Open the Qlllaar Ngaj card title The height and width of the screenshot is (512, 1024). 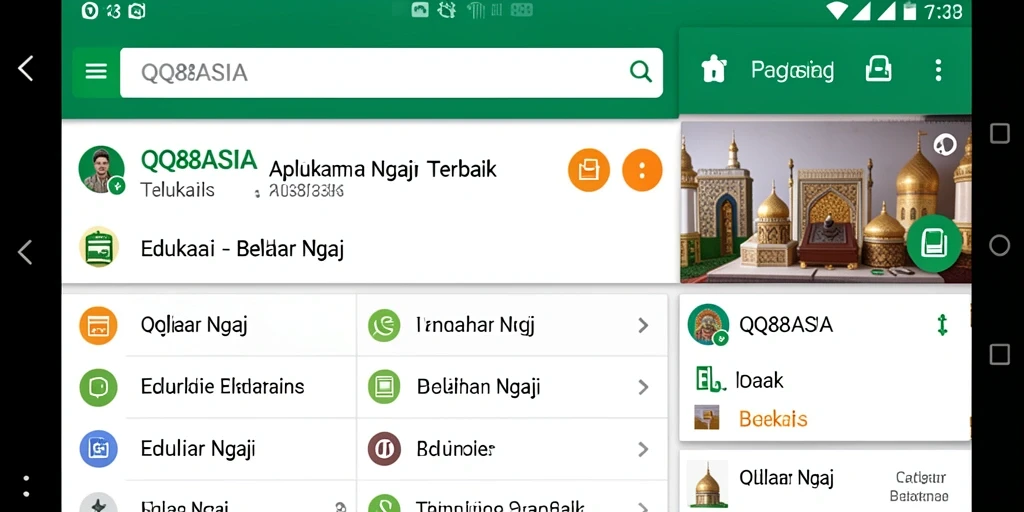pyautogui.click(x=787, y=478)
